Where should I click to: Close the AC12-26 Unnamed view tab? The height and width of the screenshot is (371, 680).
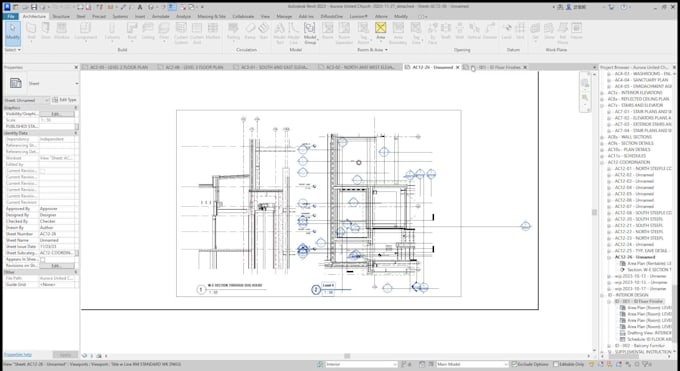tap(458, 67)
